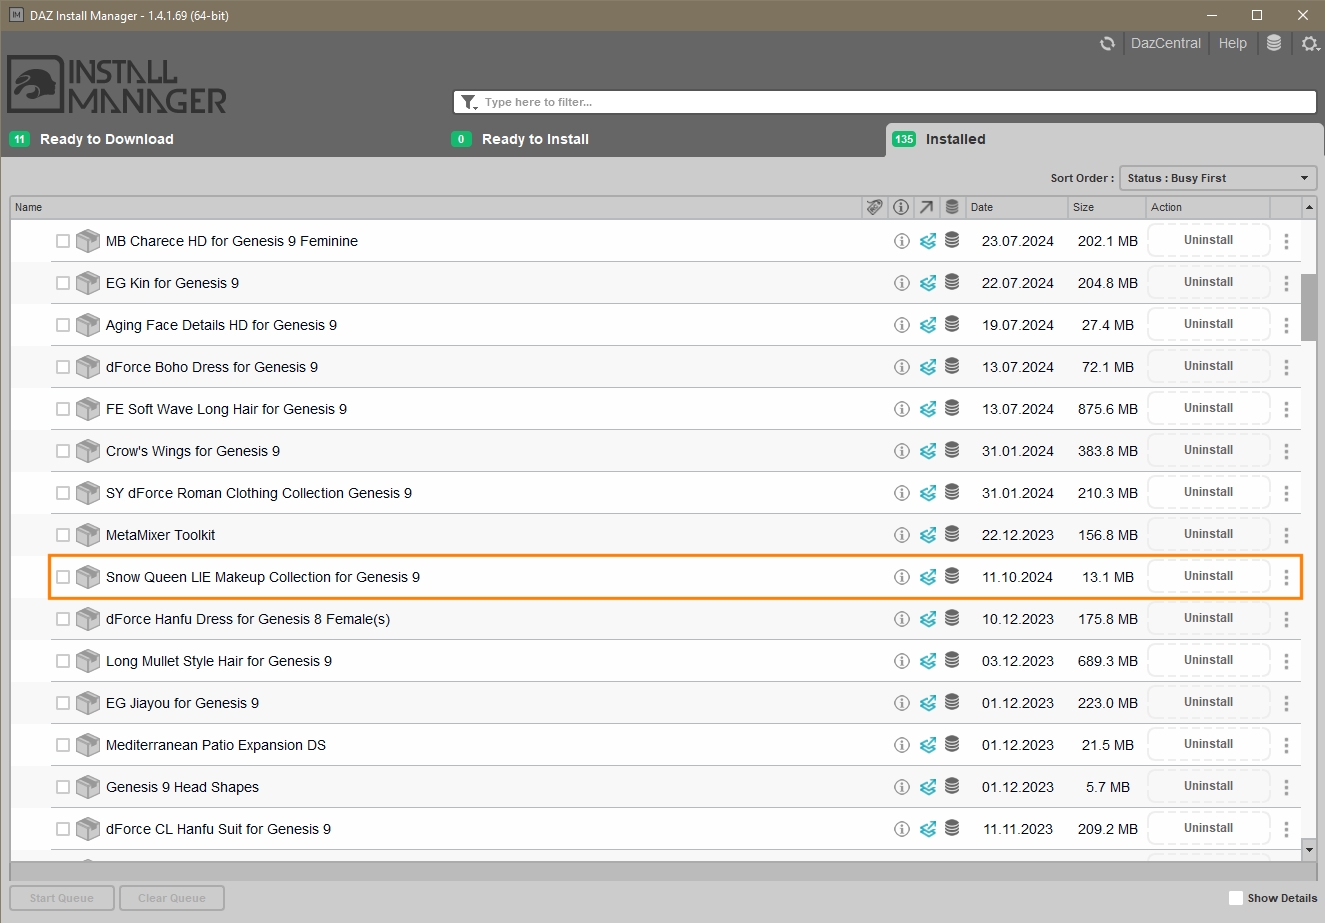Click scrollbar up arrow of product list

point(1309,207)
